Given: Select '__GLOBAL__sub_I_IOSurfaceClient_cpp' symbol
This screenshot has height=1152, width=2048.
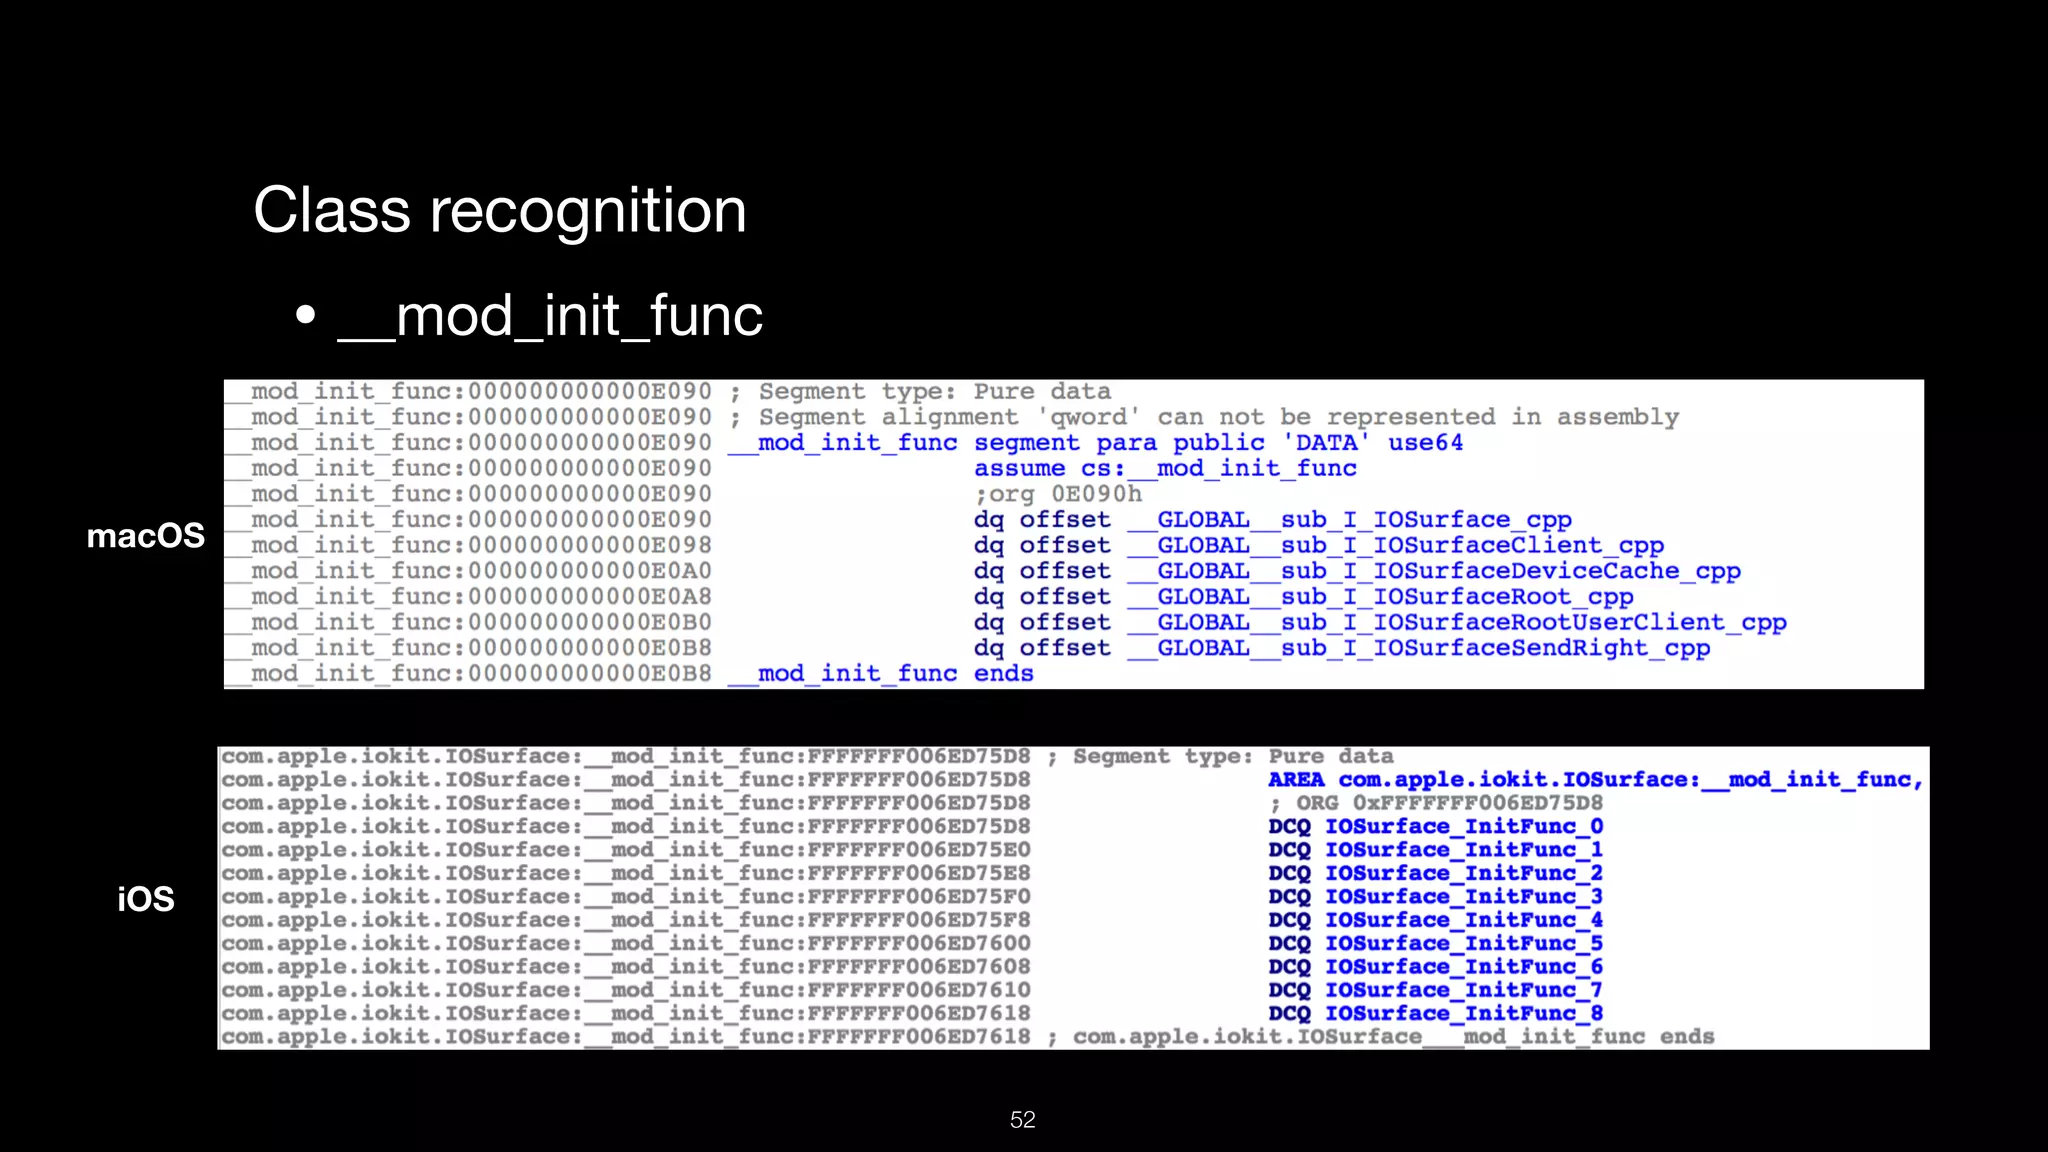Looking at the screenshot, I should tap(1396, 546).
